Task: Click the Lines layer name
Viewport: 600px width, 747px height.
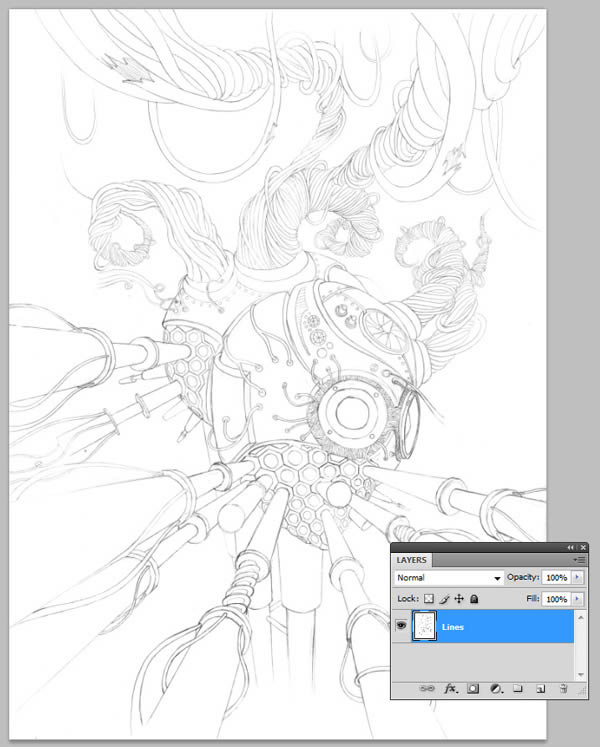Action: [453, 627]
